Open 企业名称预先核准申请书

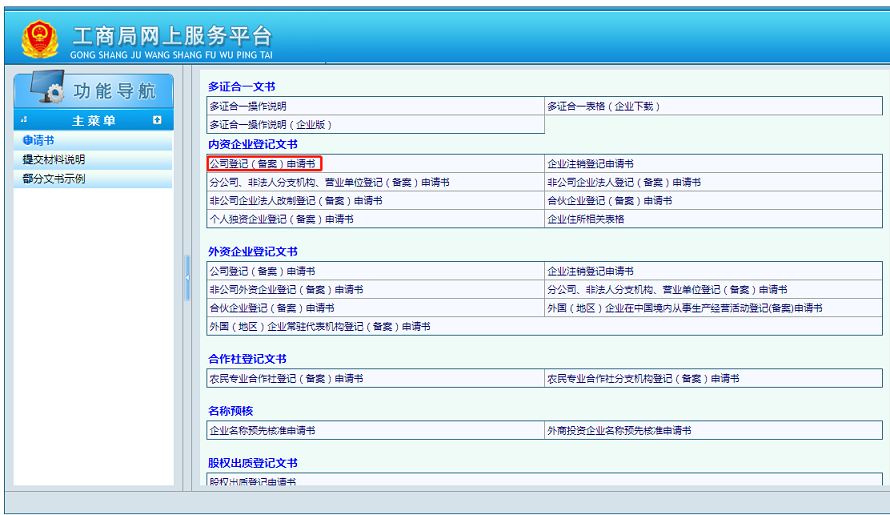[x=262, y=430]
